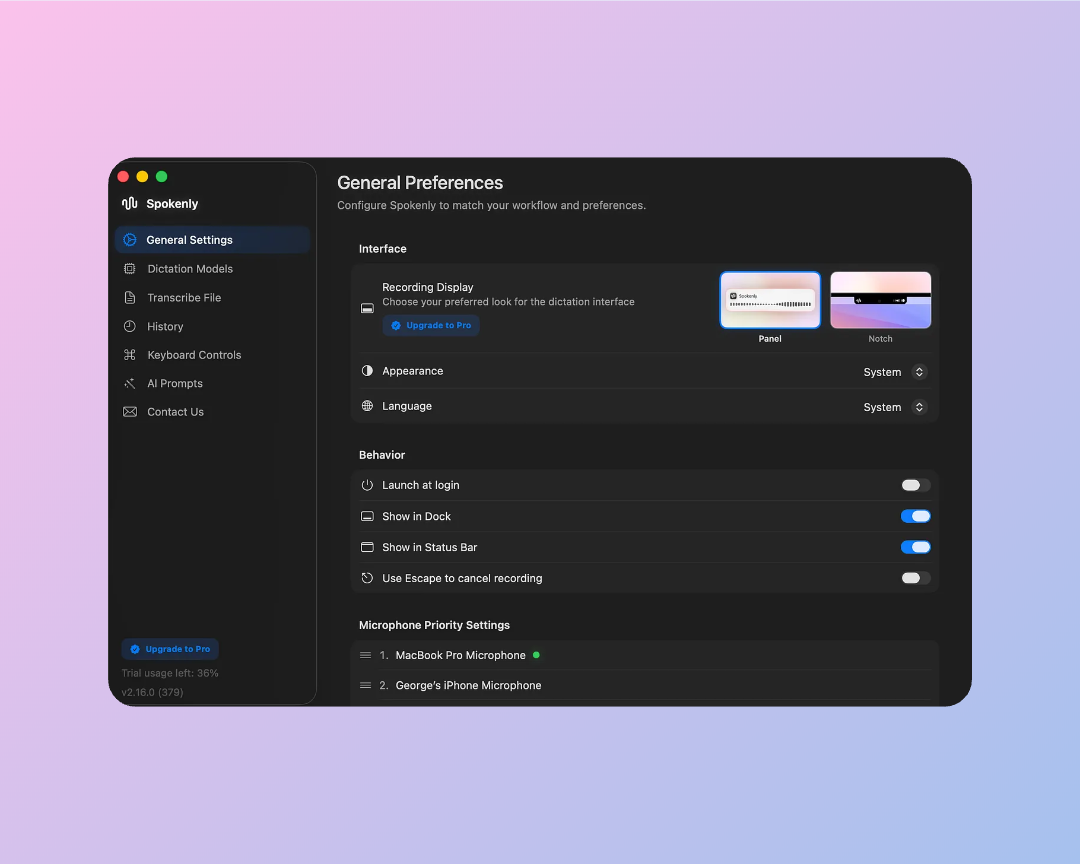Click the Language globe icon
The width and height of the screenshot is (1080, 864).
[x=367, y=406]
